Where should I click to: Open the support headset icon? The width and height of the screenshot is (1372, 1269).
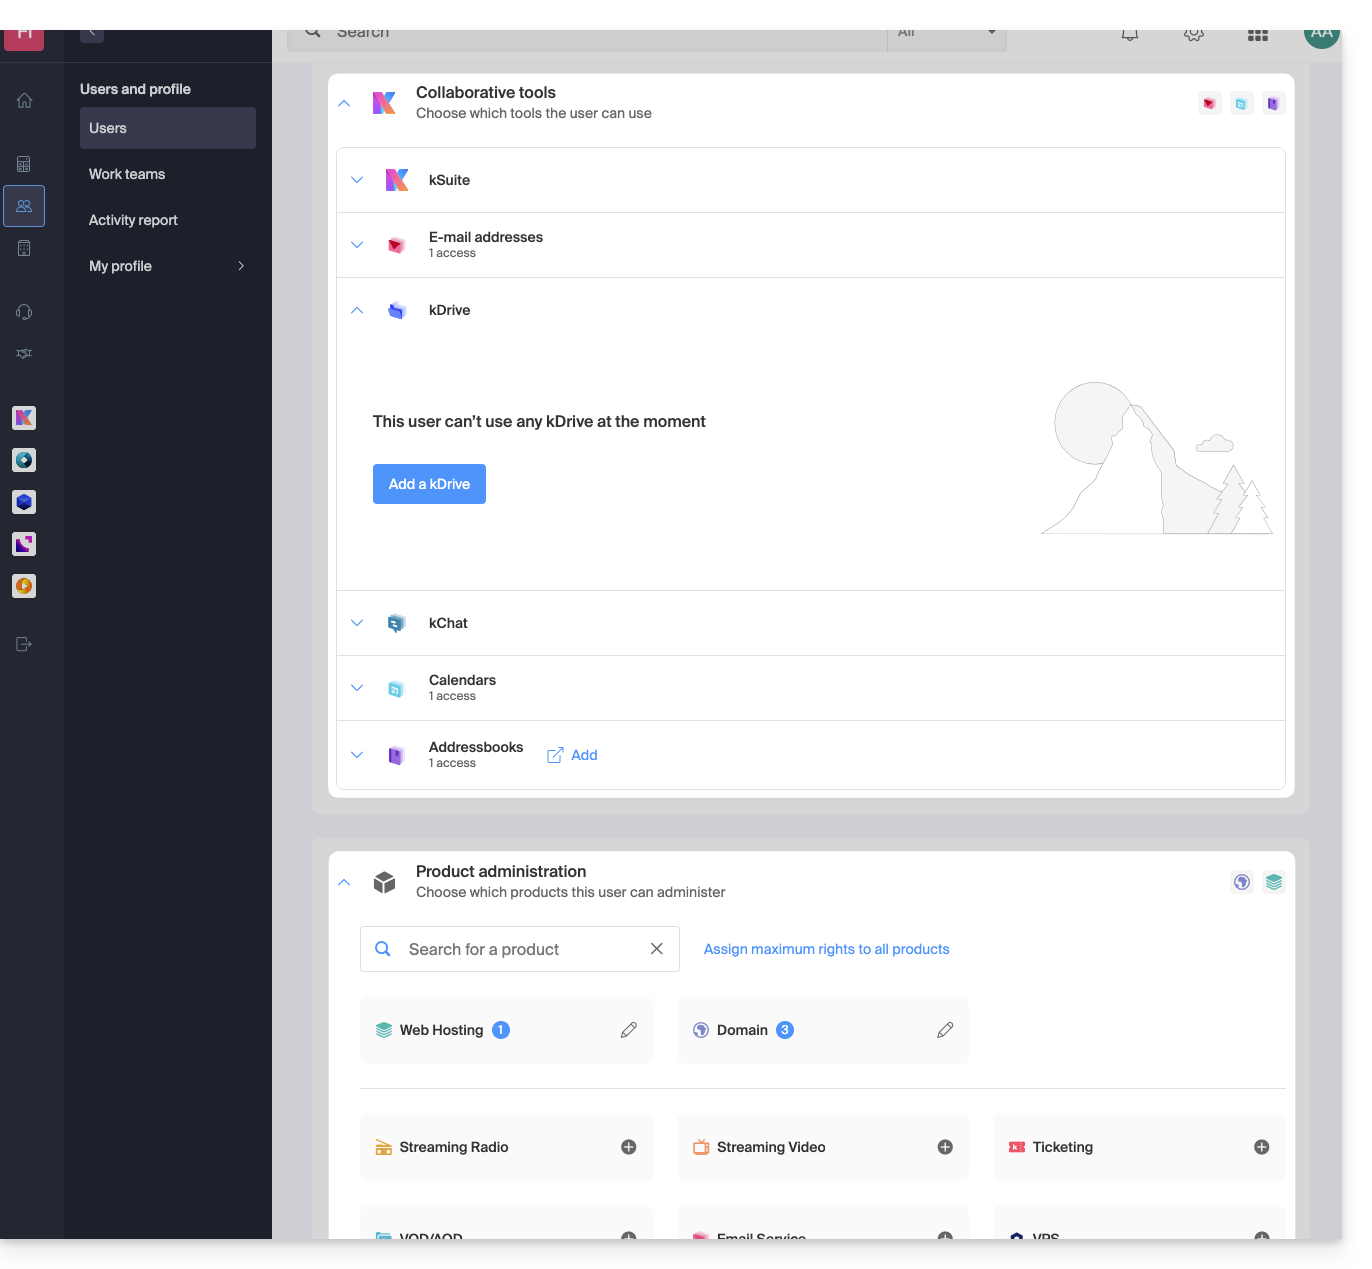point(24,312)
